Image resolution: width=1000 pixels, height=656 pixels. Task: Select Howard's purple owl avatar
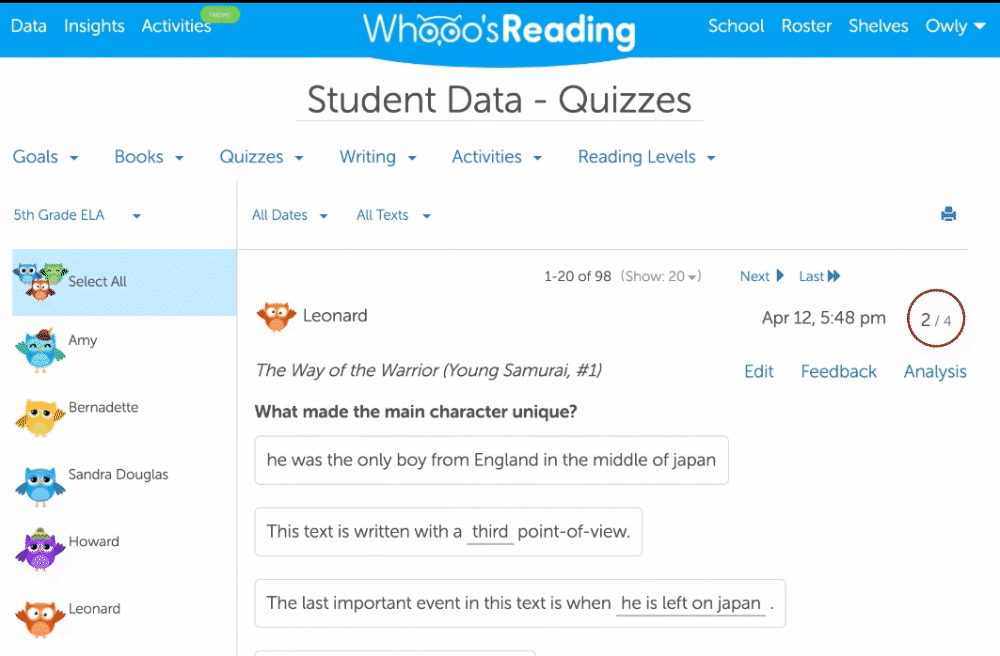[40, 549]
